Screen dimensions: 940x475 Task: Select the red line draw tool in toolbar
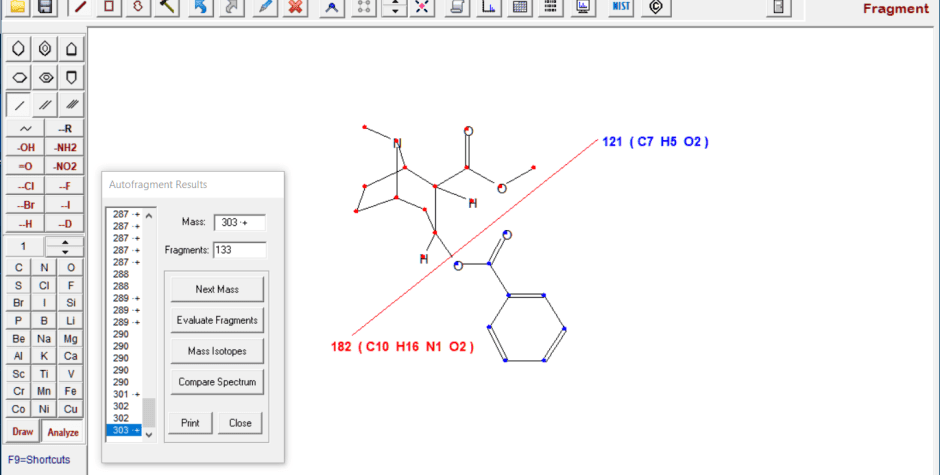80,7
